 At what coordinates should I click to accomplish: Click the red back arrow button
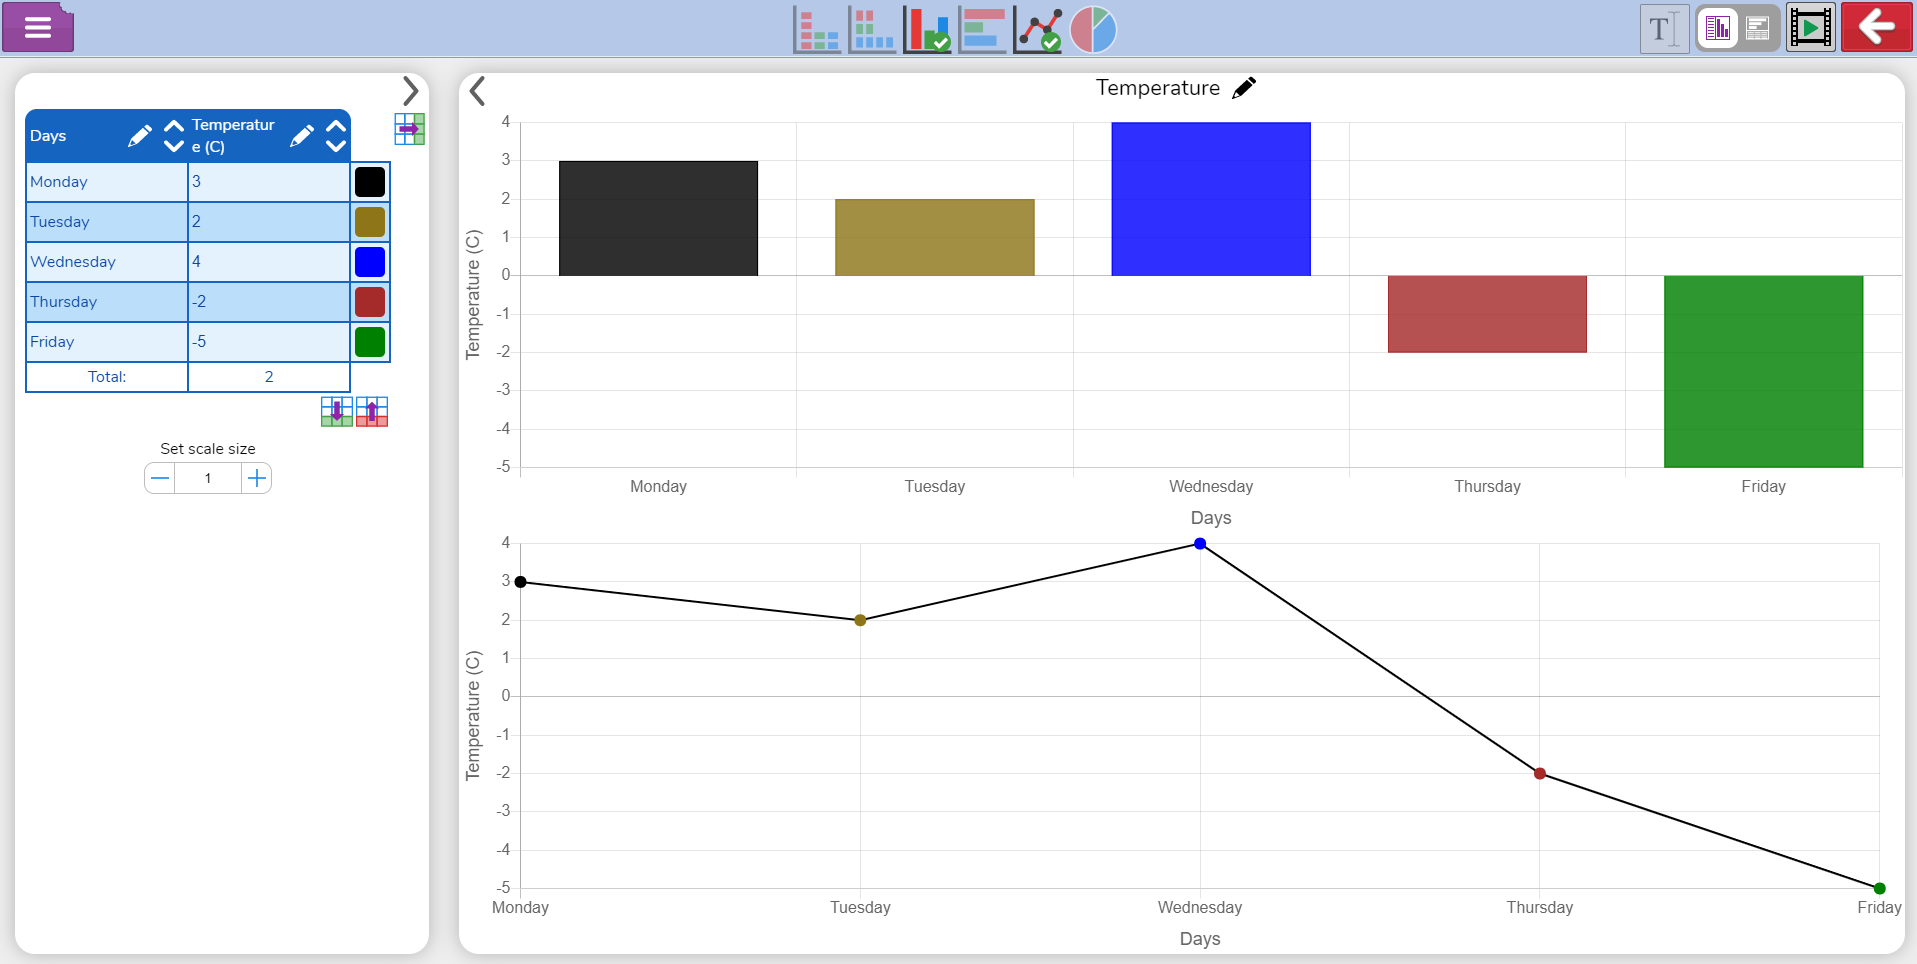1876,28
